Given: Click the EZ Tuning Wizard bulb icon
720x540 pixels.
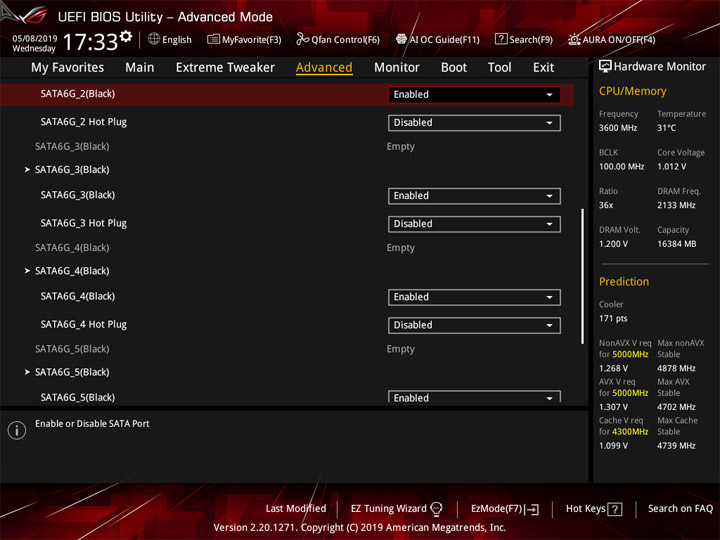Looking at the screenshot, I should 436,508.
